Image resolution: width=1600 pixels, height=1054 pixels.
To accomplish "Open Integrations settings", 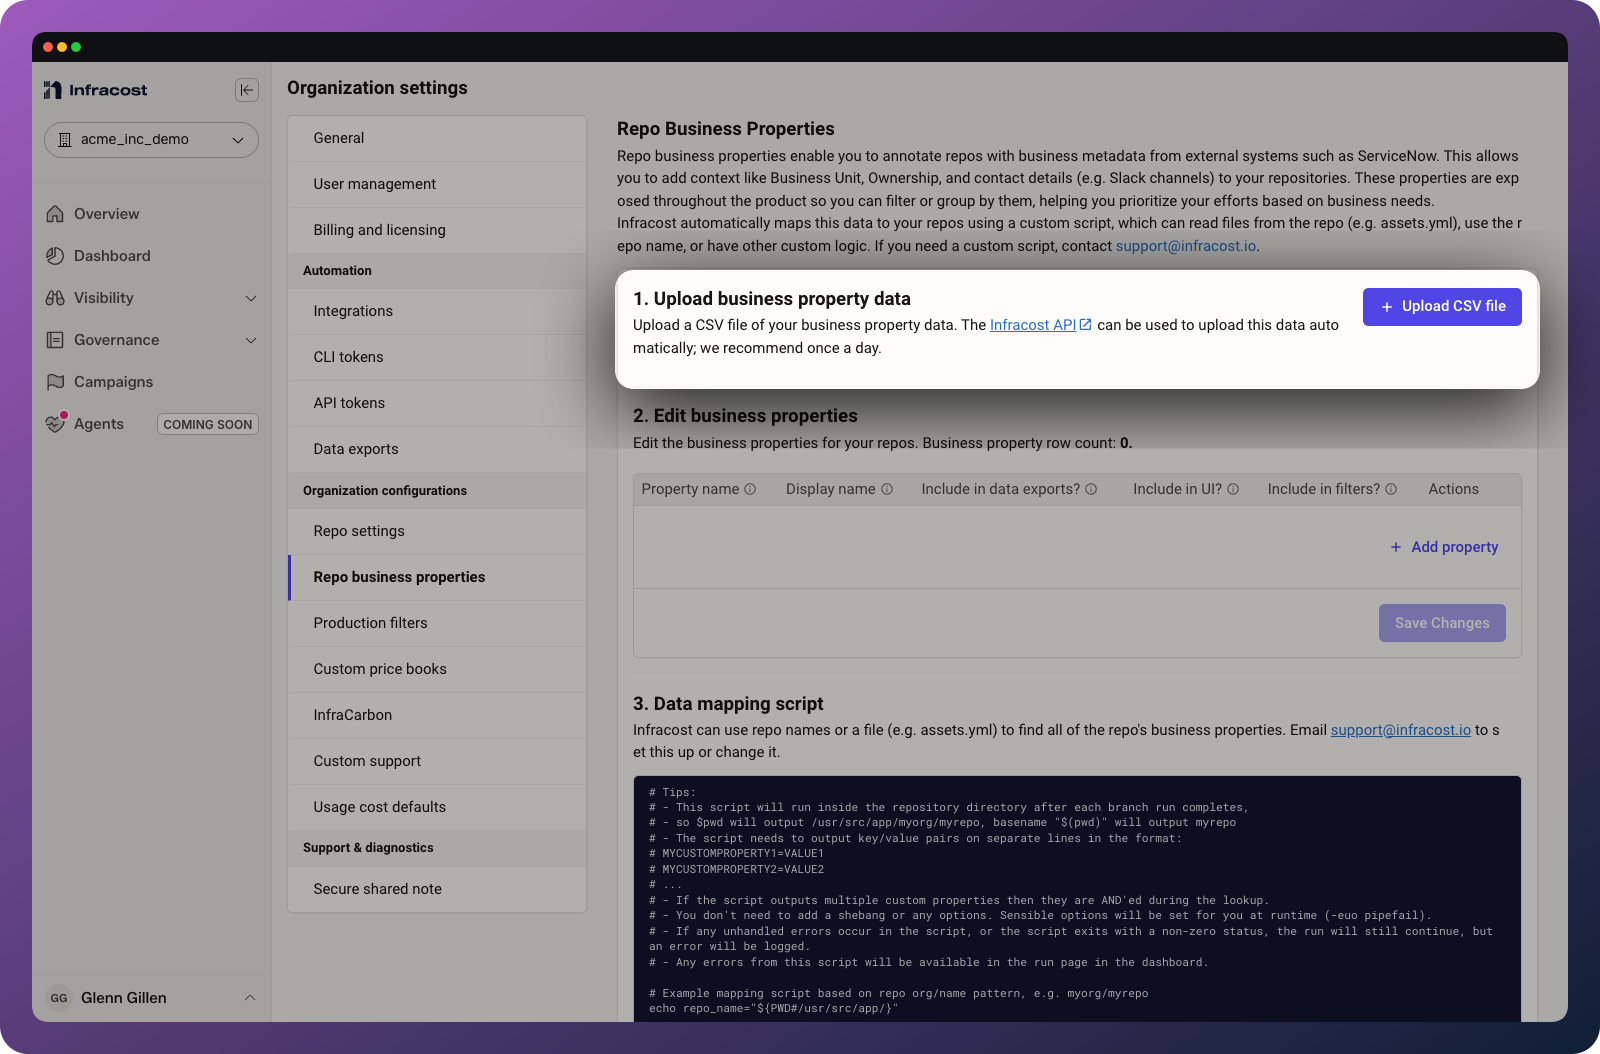I will click(437, 311).
